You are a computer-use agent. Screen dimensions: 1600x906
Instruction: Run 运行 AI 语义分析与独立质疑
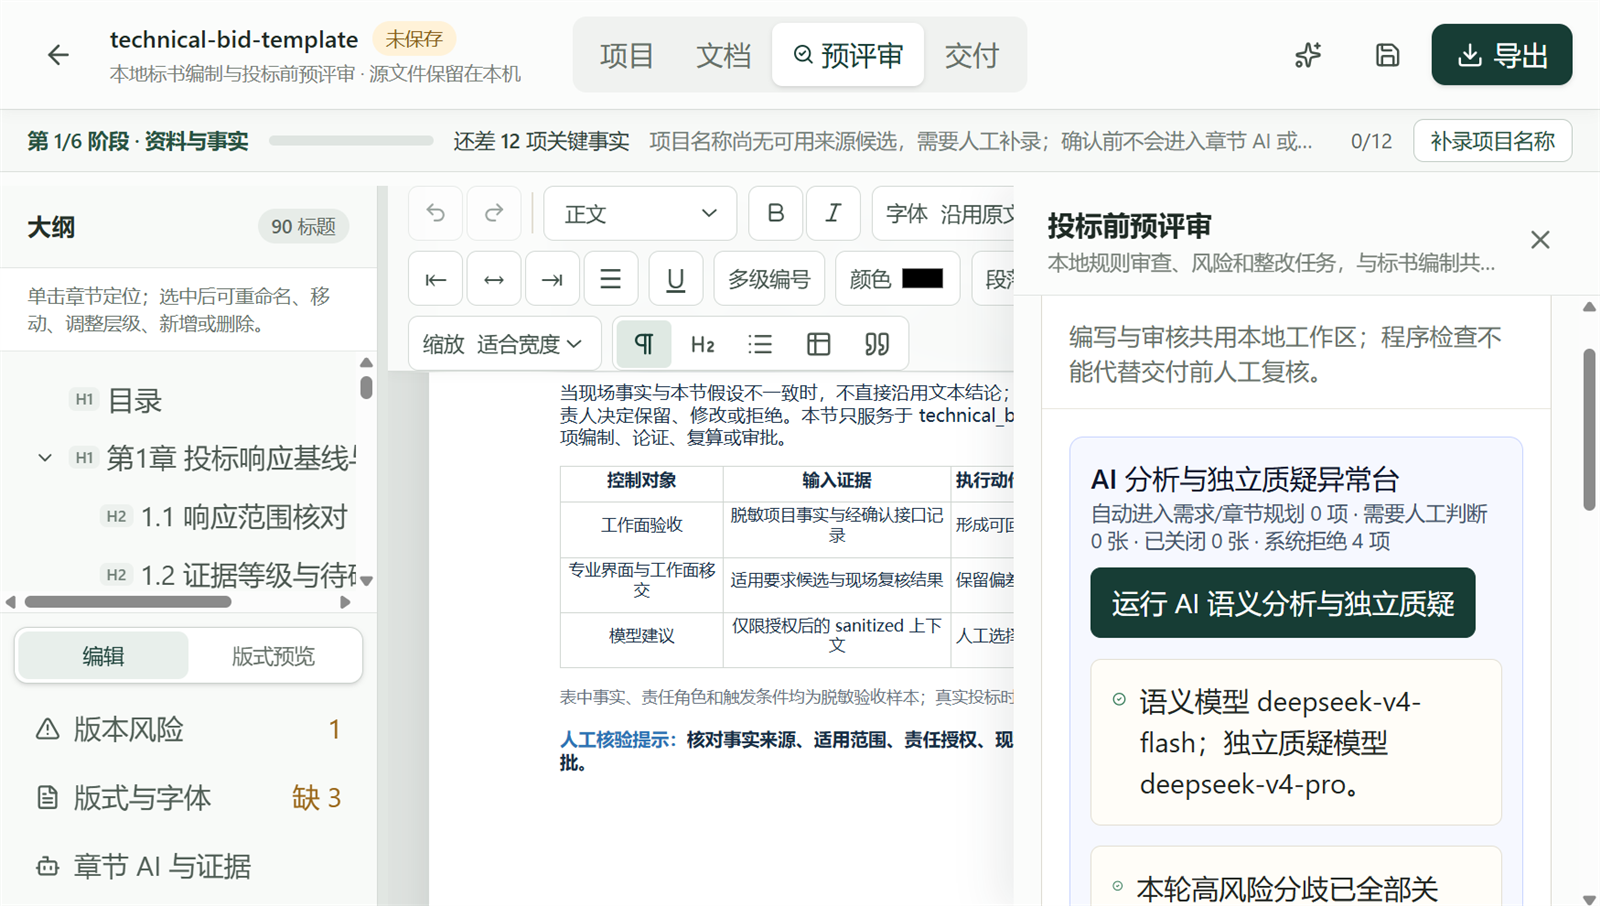(1282, 603)
